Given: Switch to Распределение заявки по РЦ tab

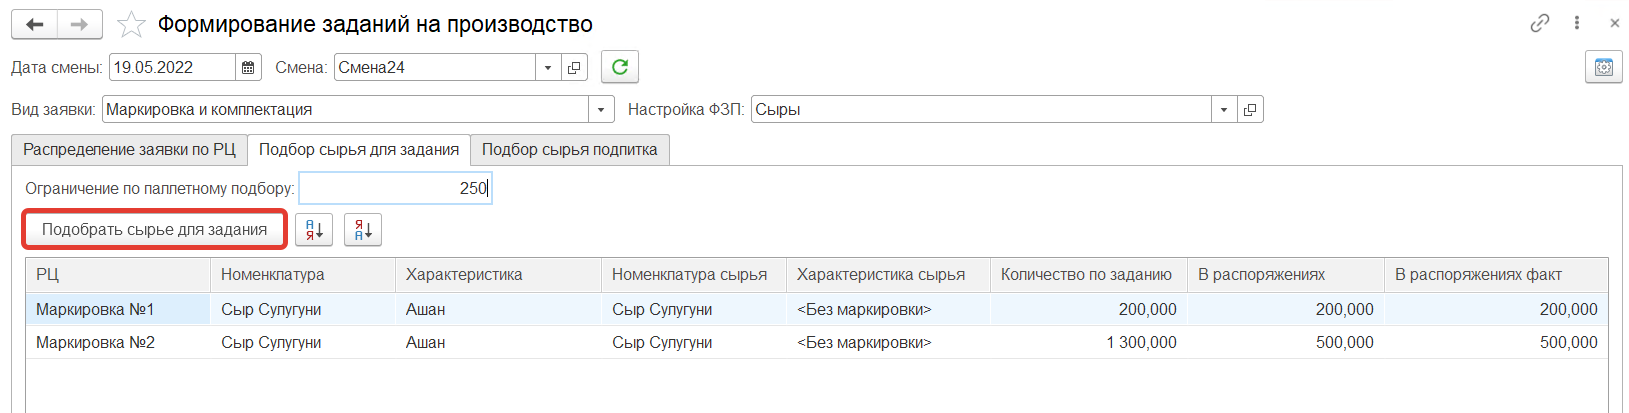Looking at the screenshot, I should pos(129,150).
